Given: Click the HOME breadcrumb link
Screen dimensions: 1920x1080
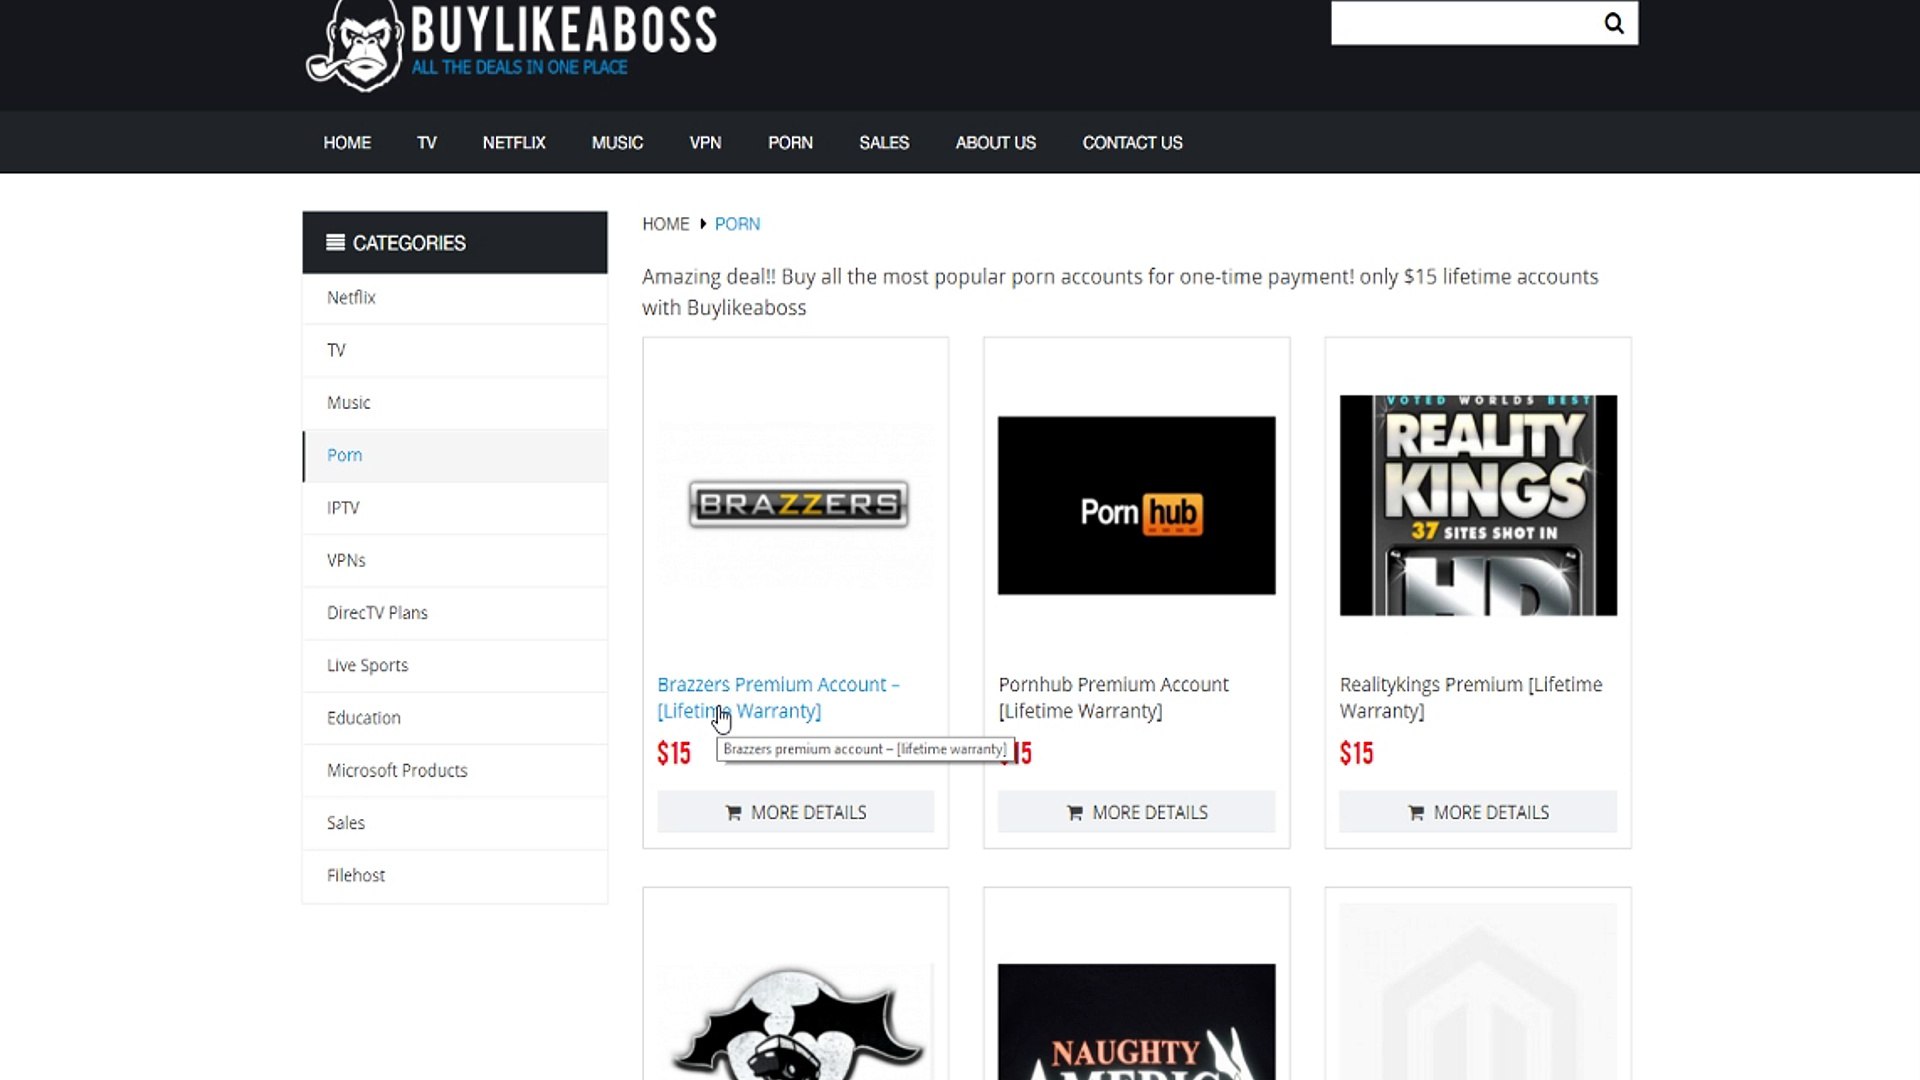Looking at the screenshot, I should pyautogui.click(x=665, y=224).
